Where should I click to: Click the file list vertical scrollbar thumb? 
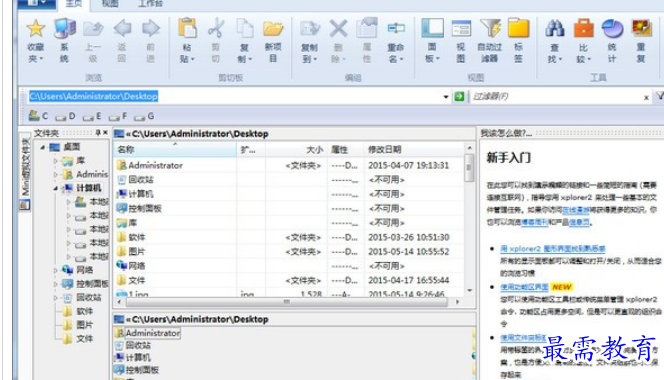point(469,168)
